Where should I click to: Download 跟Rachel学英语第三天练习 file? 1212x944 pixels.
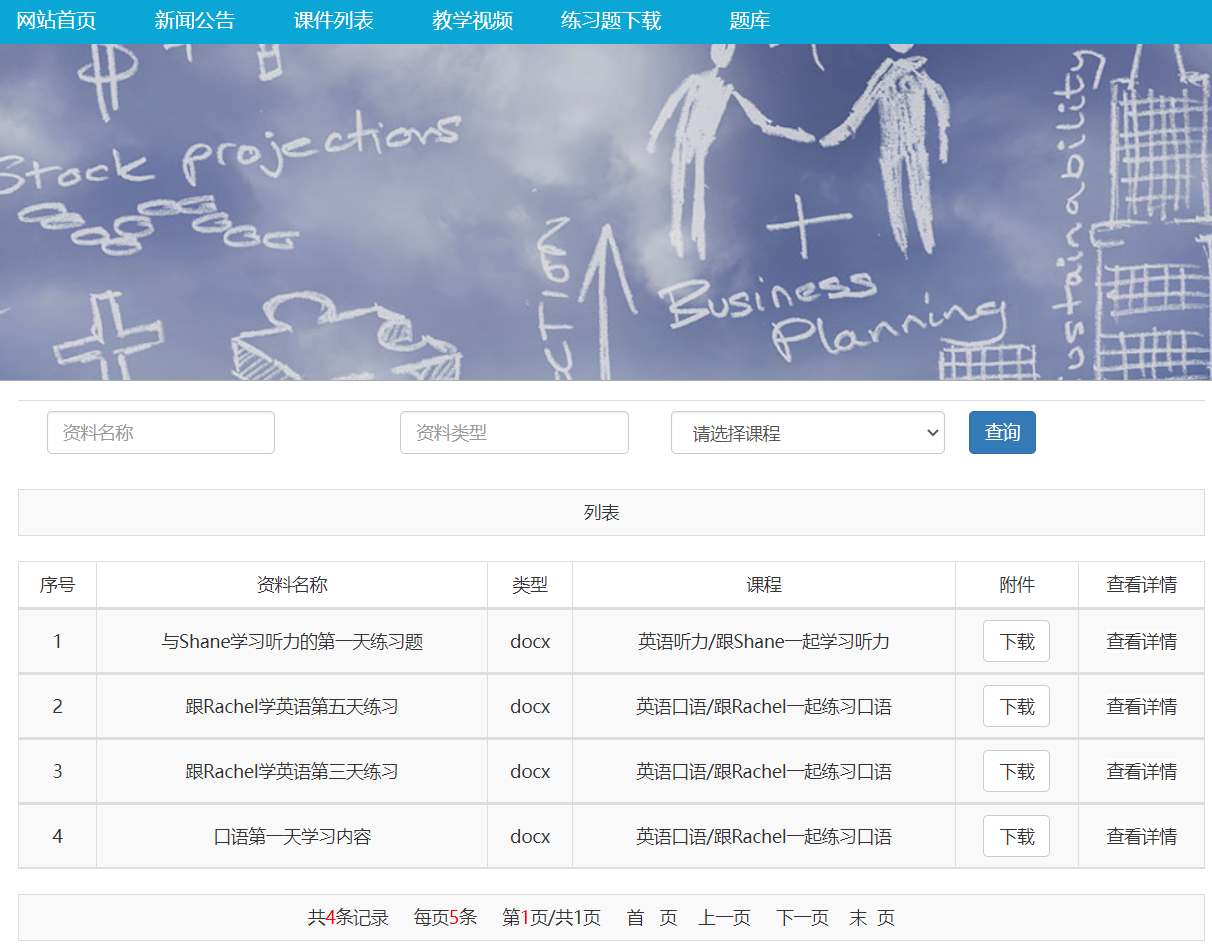tap(1016, 771)
